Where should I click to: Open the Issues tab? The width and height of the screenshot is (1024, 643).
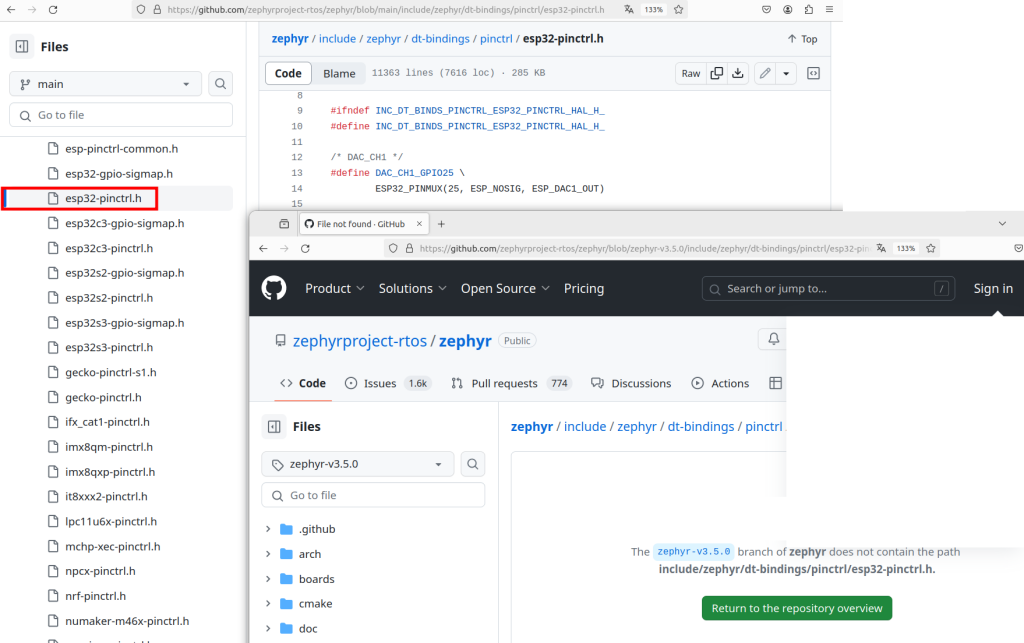387,383
